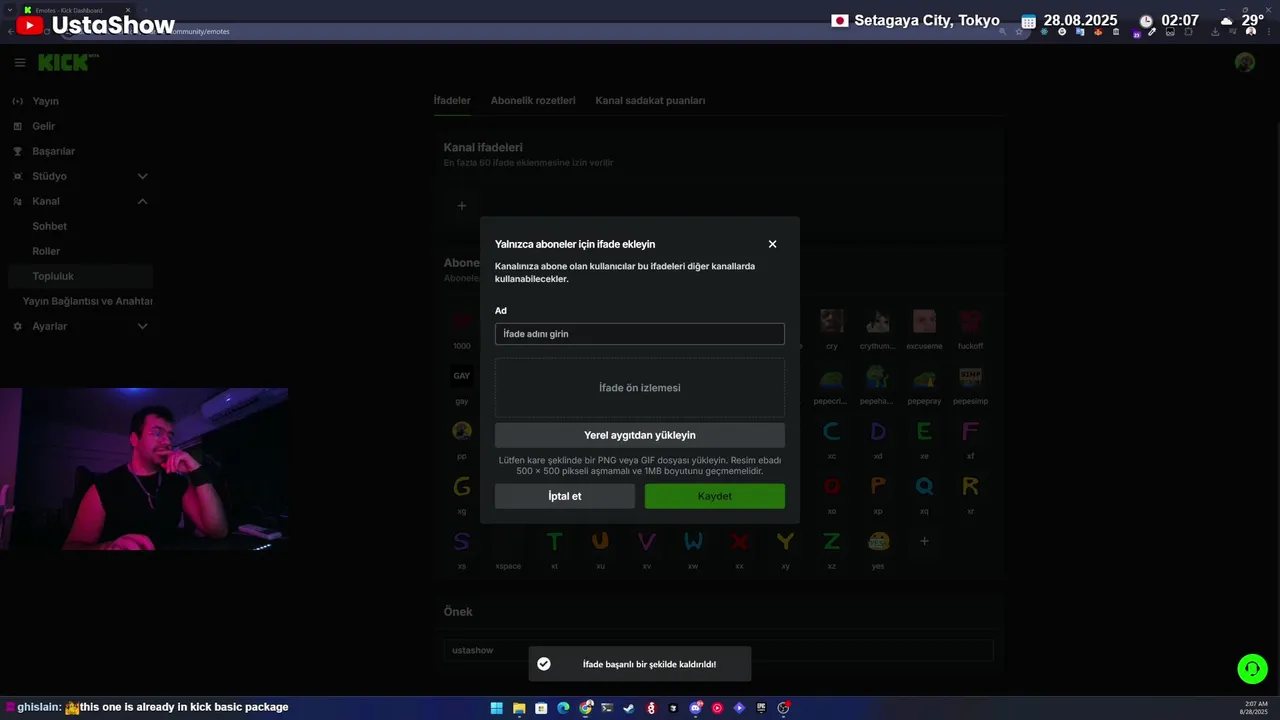Select 'Roller' under Kanal
The image size is (1280, 720).
(46, 251)
